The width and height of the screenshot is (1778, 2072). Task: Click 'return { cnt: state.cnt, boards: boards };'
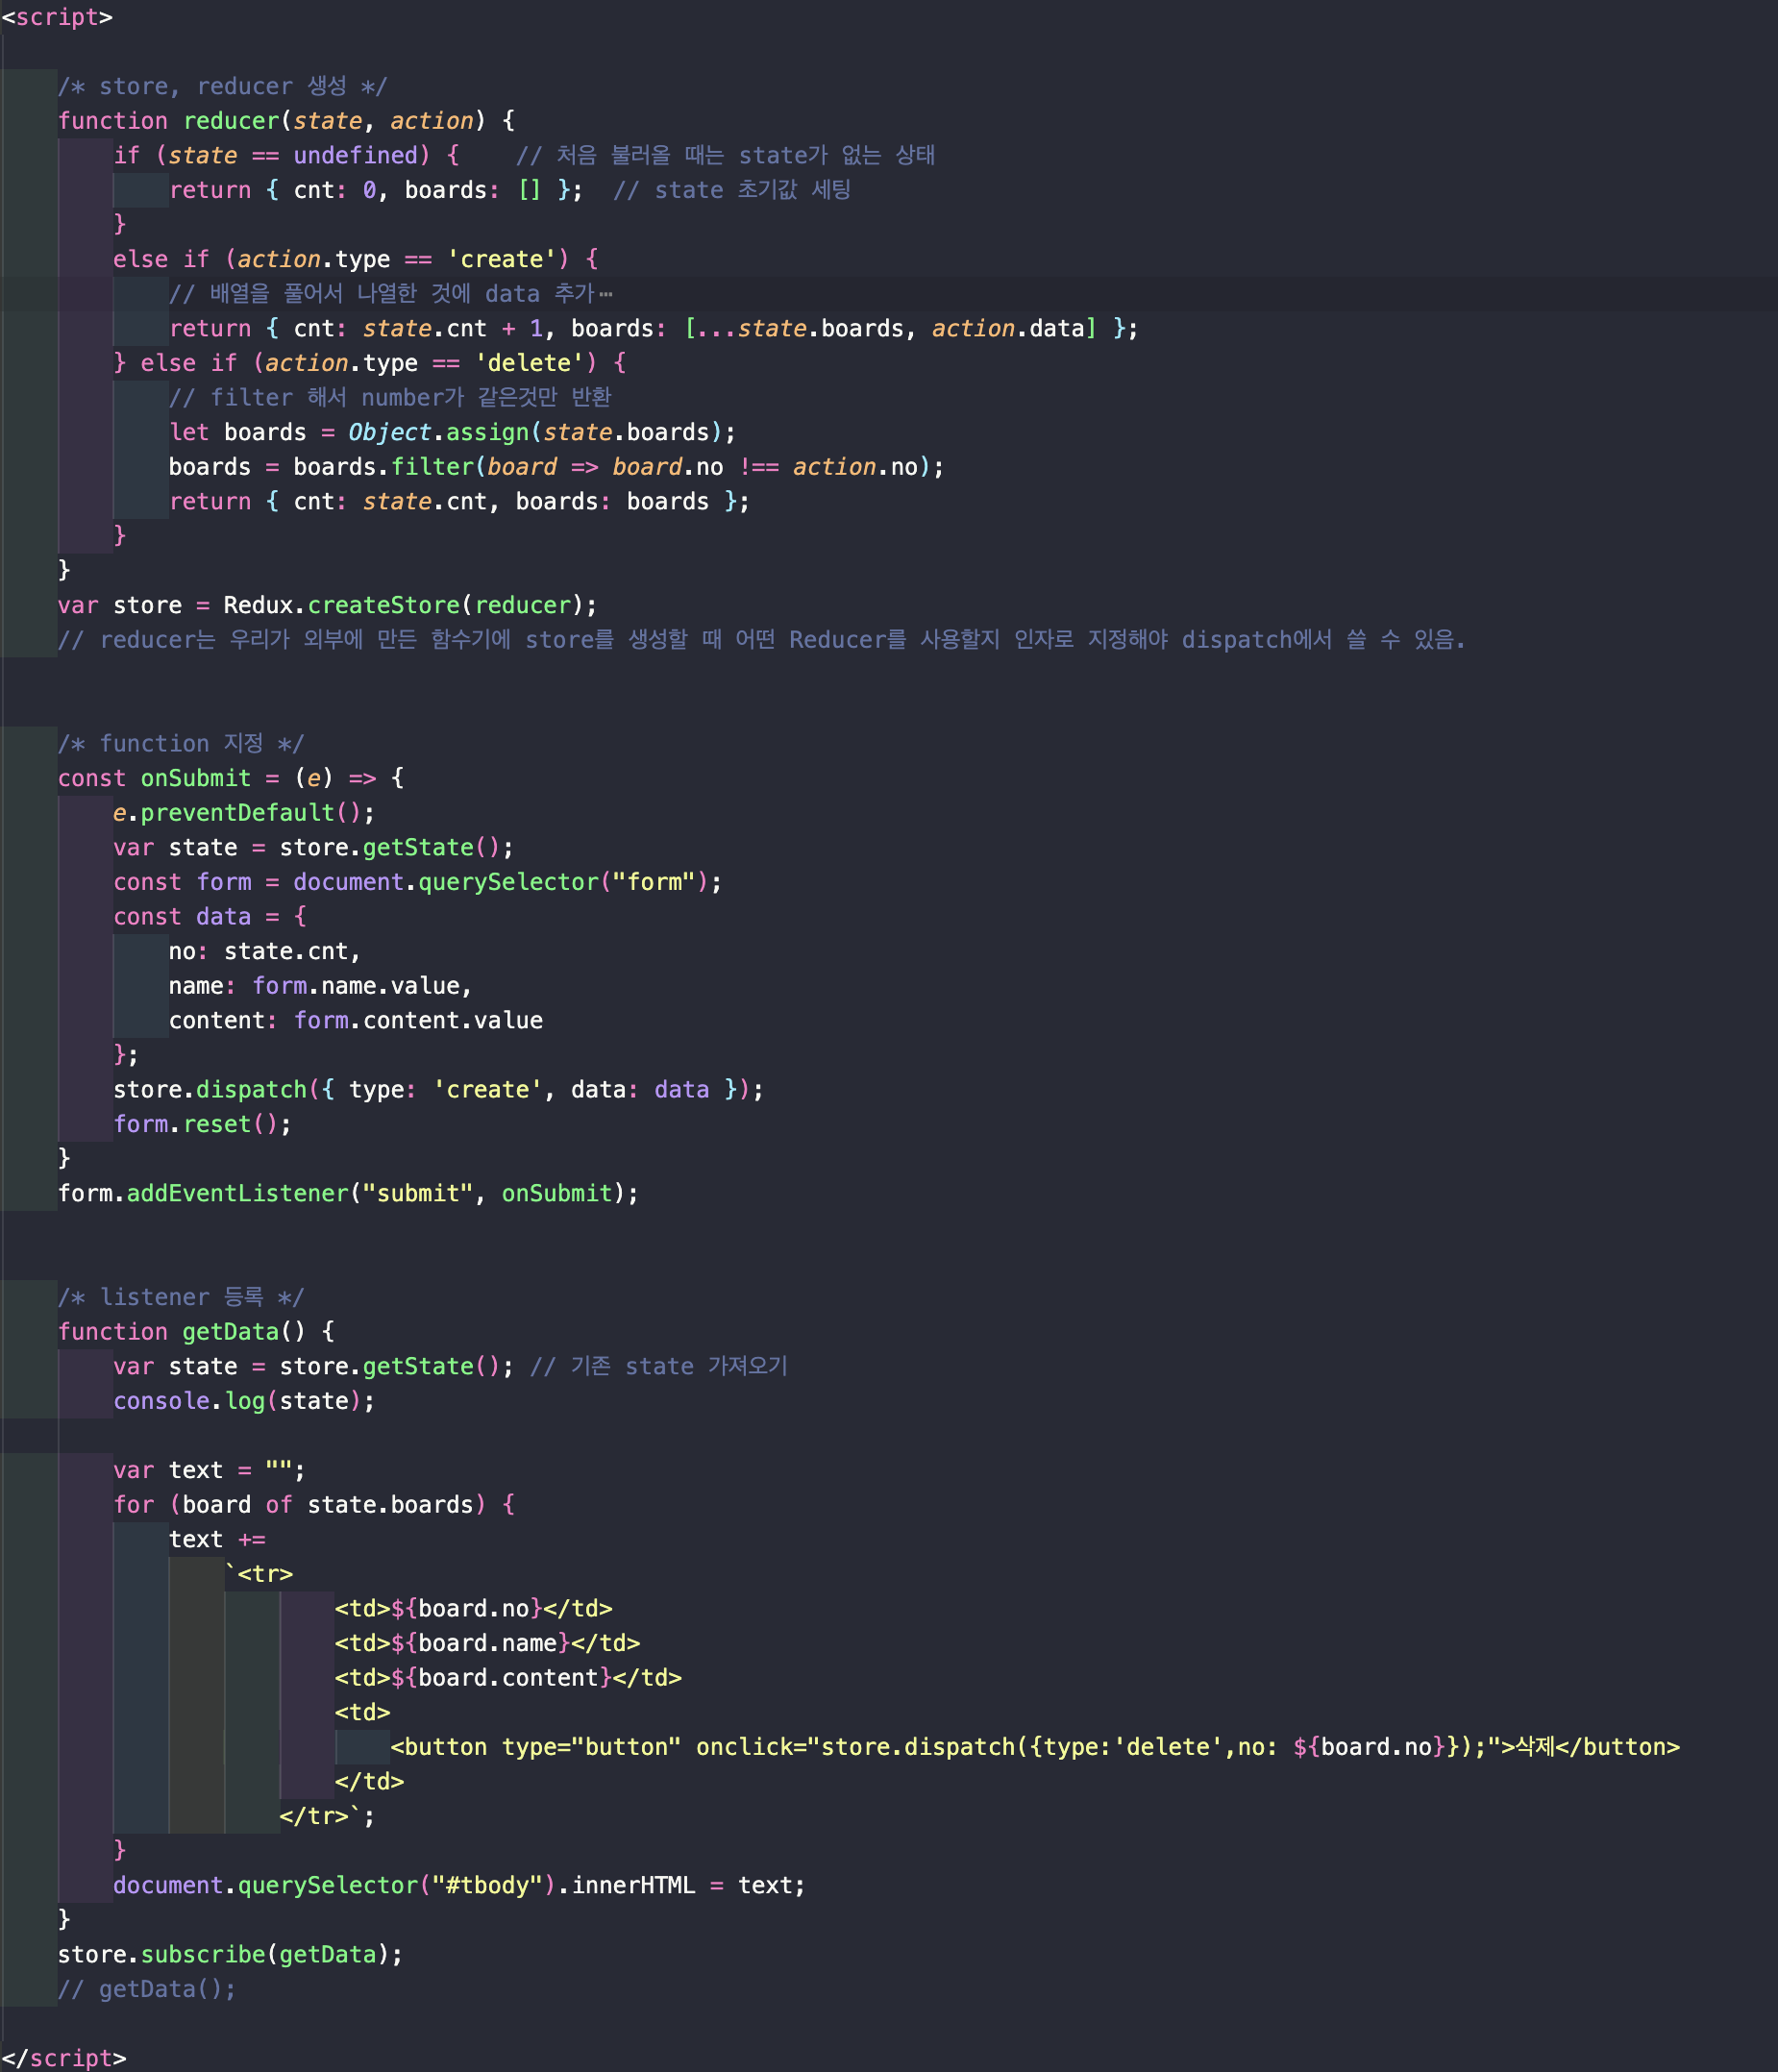460,501
